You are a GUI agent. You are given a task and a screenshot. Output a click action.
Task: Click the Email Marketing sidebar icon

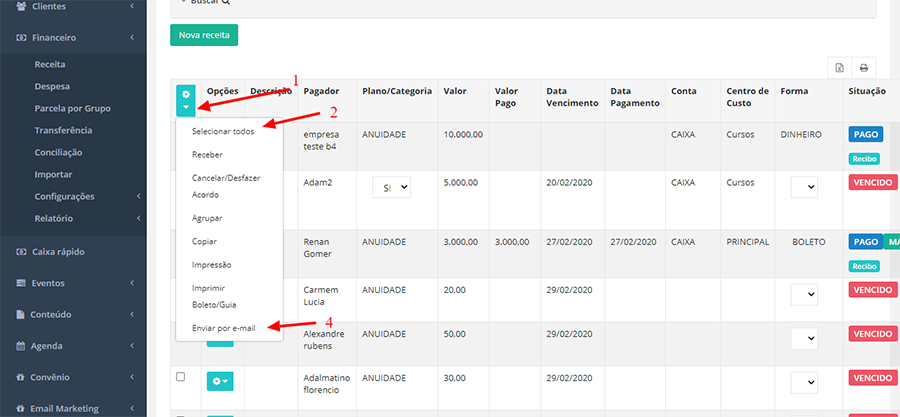[22, 408]
